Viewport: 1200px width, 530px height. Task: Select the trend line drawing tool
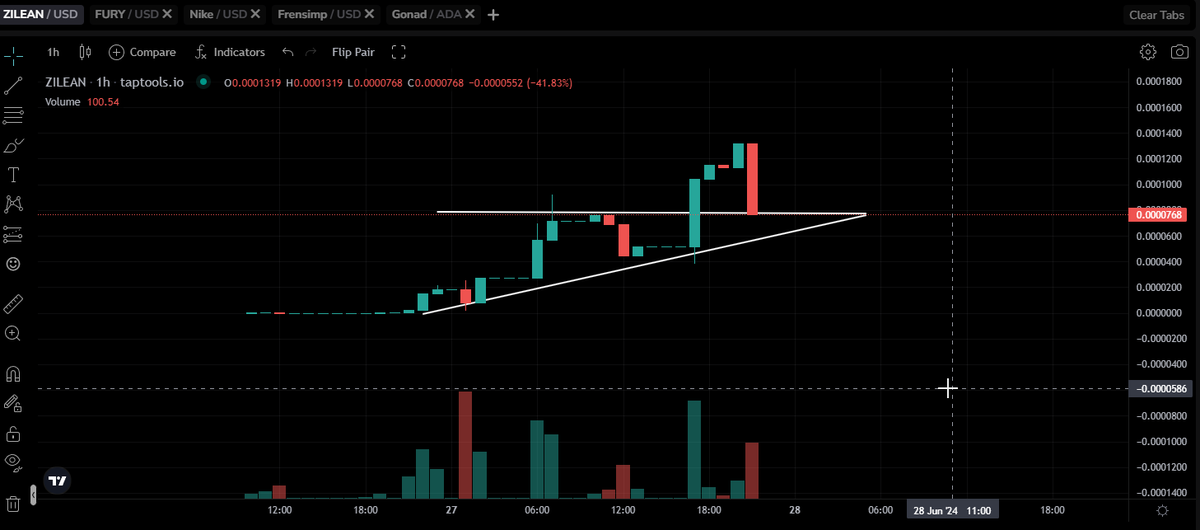pos(13,86)
